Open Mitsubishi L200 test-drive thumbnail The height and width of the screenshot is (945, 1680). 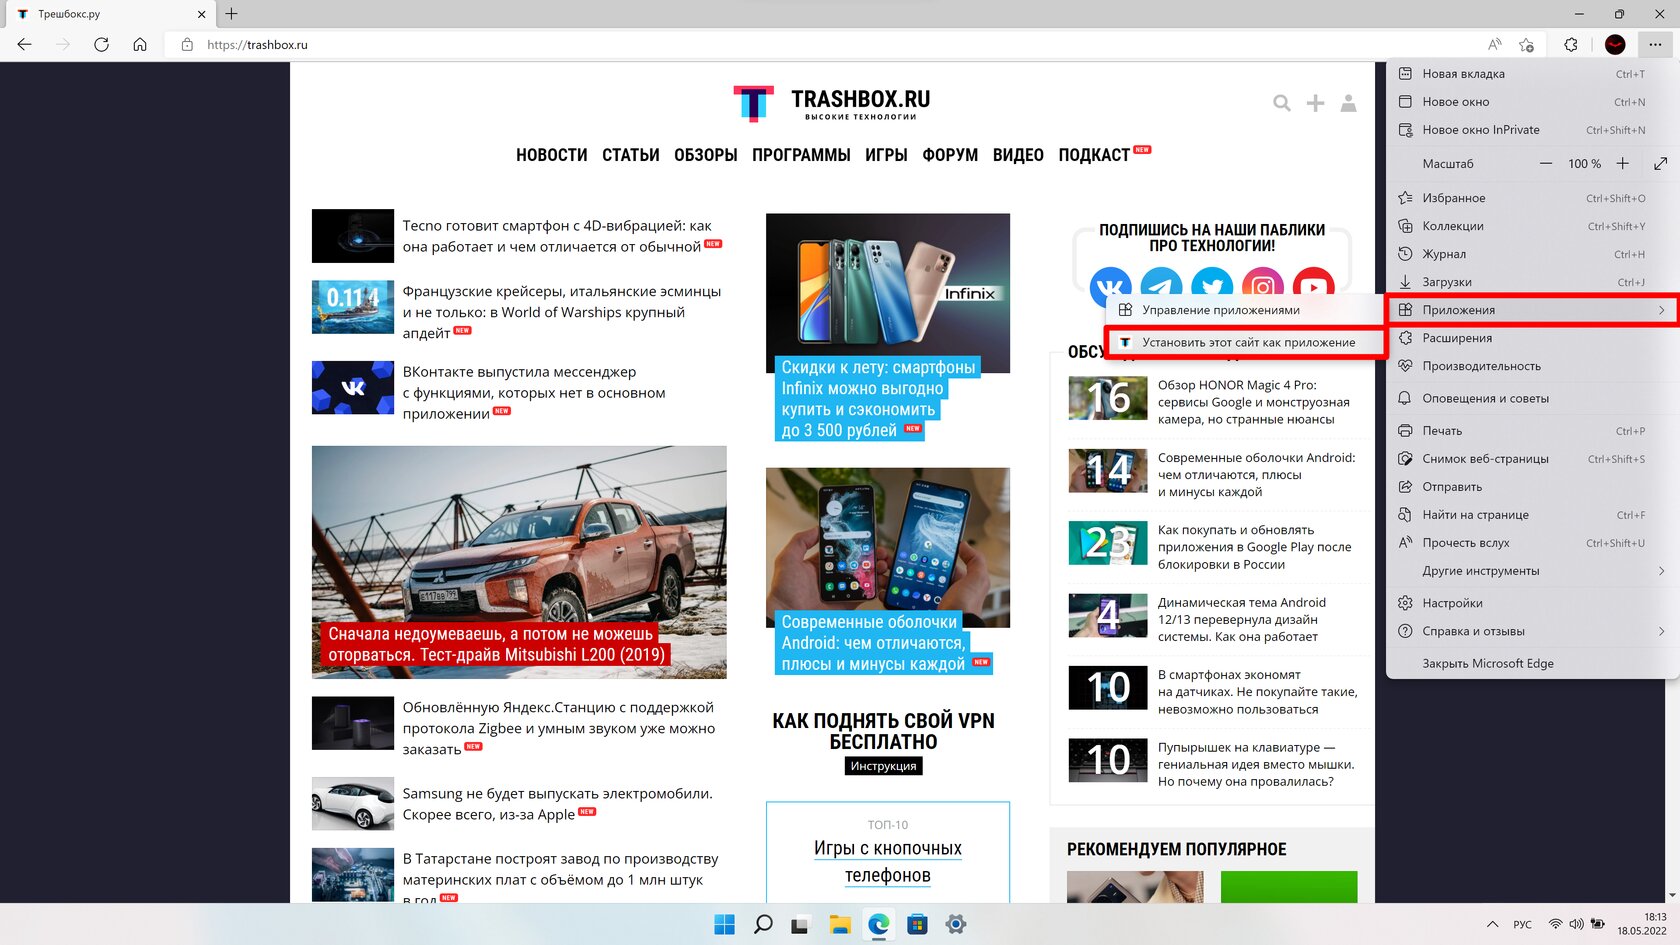[519, 562]
